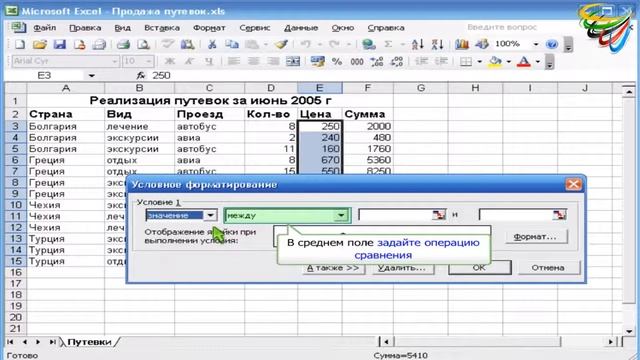Screen dimensions: 640x360
Task: Click the Insert Hyperlink globe icon
Action: click(x=369, y=44)
